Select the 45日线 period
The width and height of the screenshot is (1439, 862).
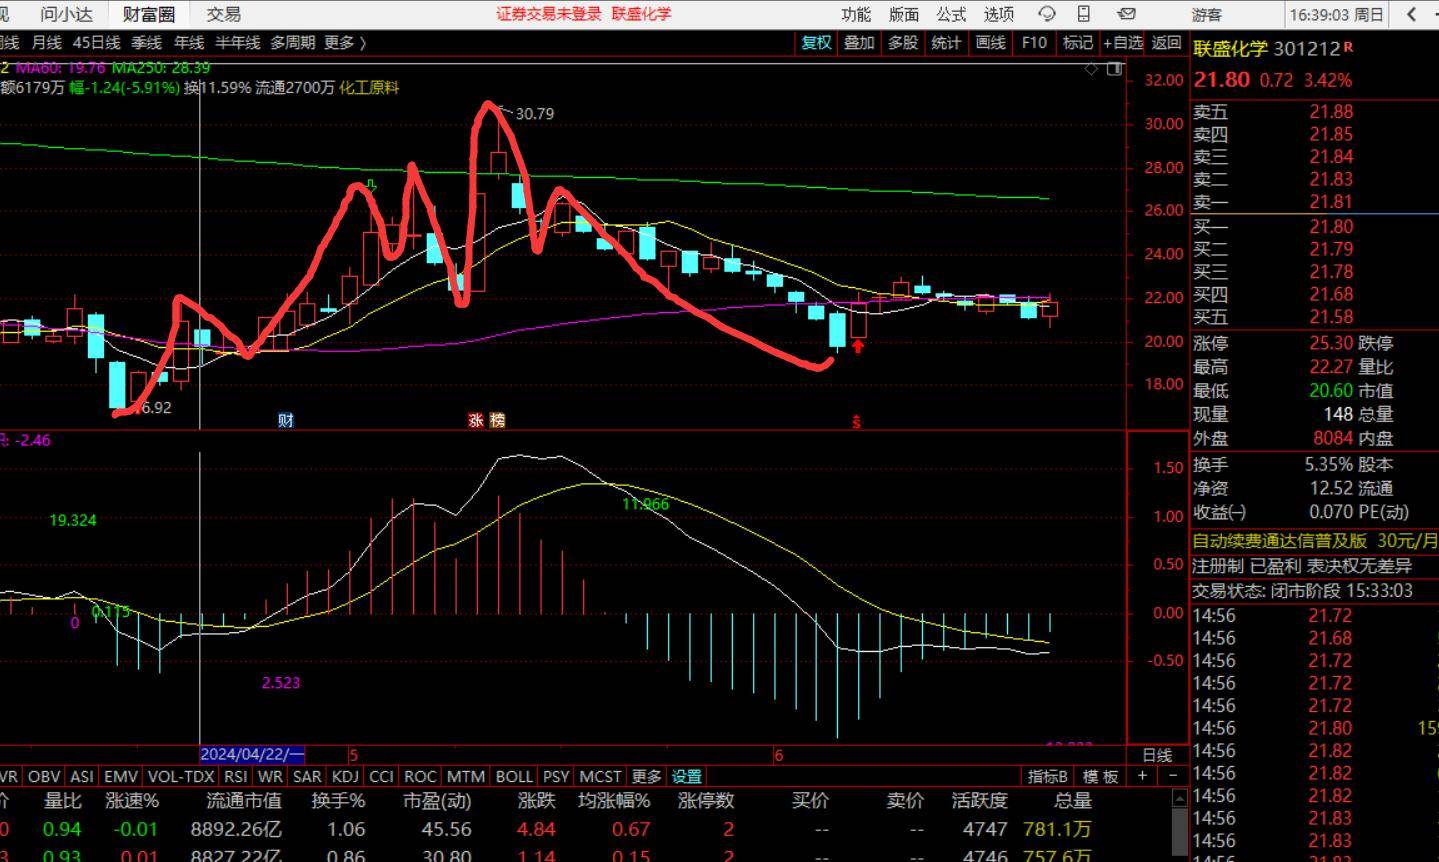[x=96, y=42]
